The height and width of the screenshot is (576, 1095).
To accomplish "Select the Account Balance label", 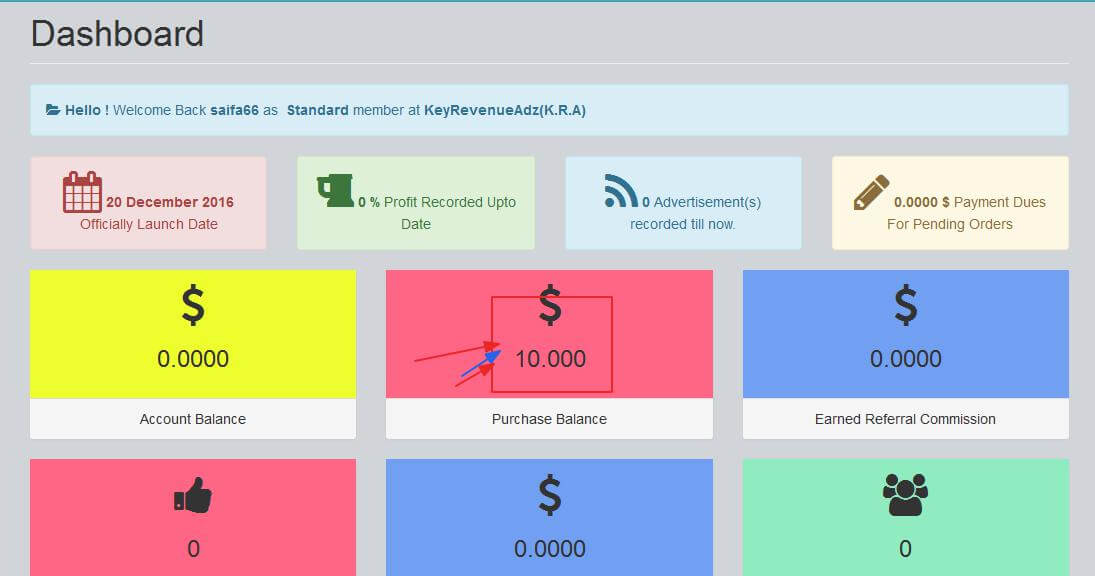I will point(193,419).
